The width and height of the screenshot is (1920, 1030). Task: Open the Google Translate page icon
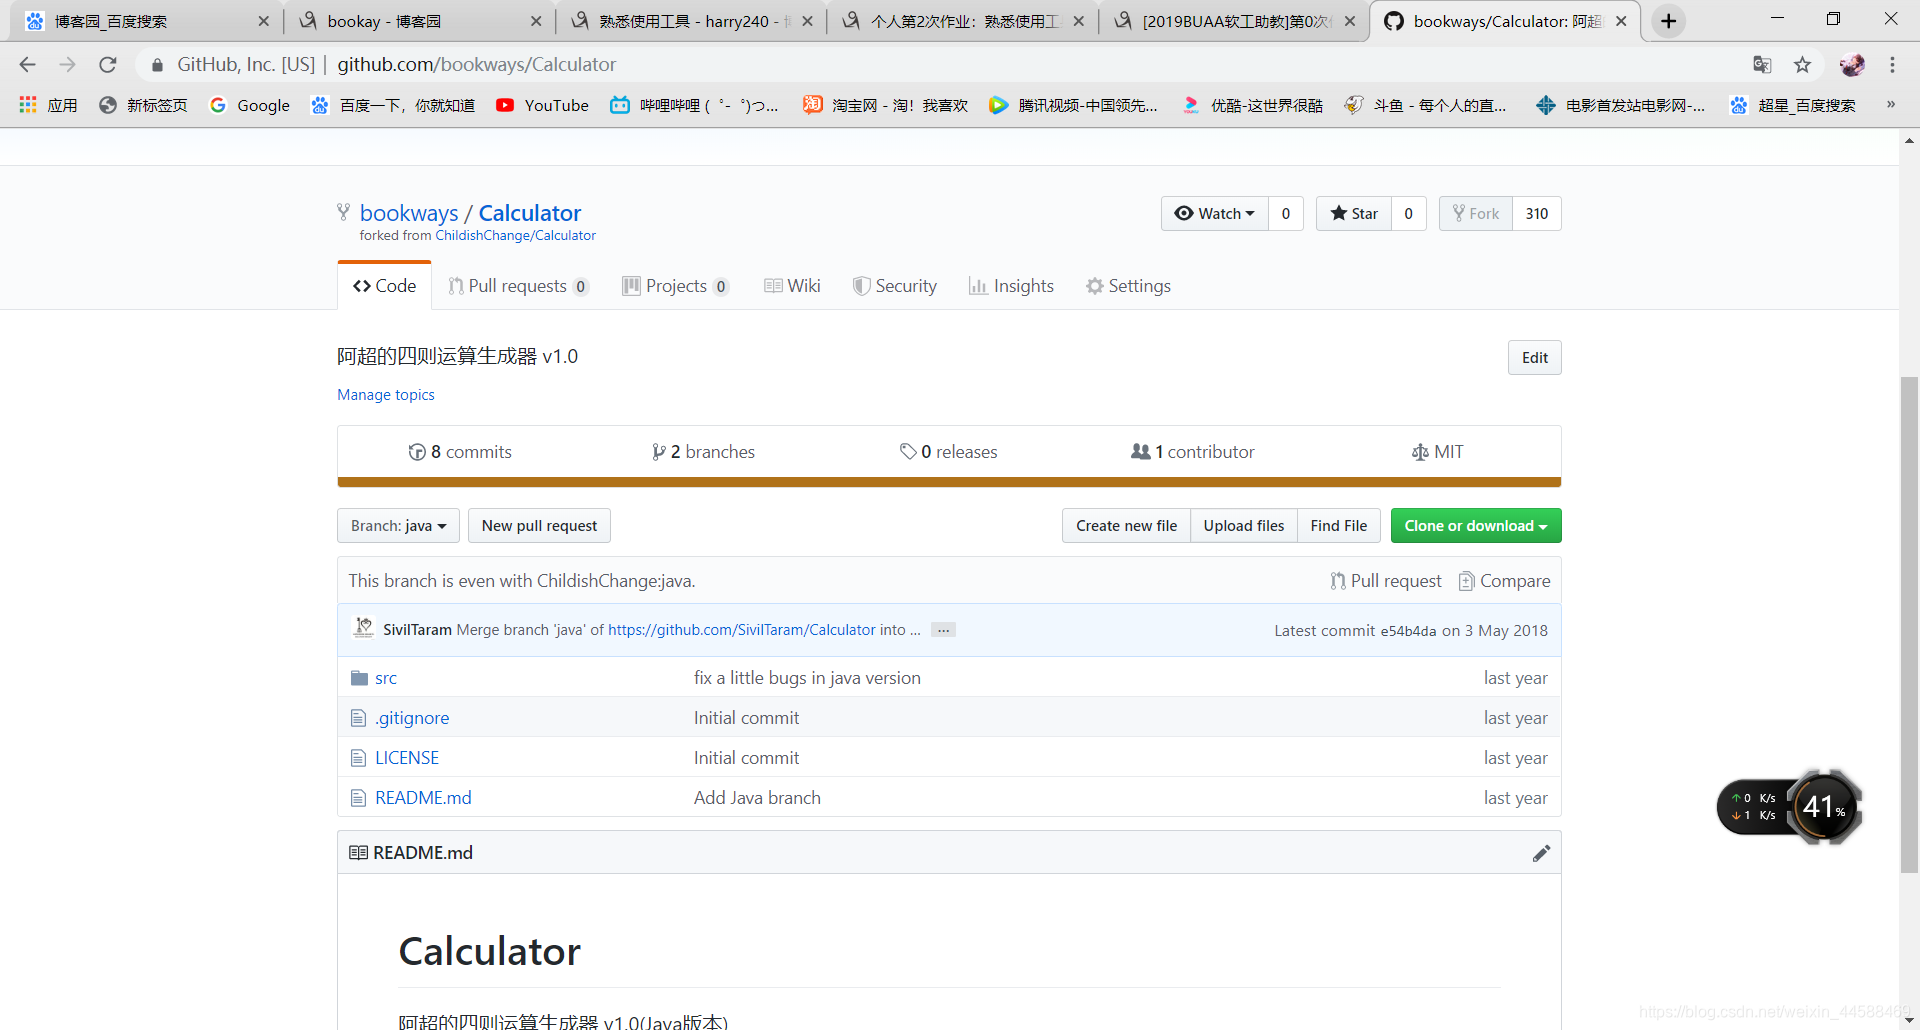1762,65
